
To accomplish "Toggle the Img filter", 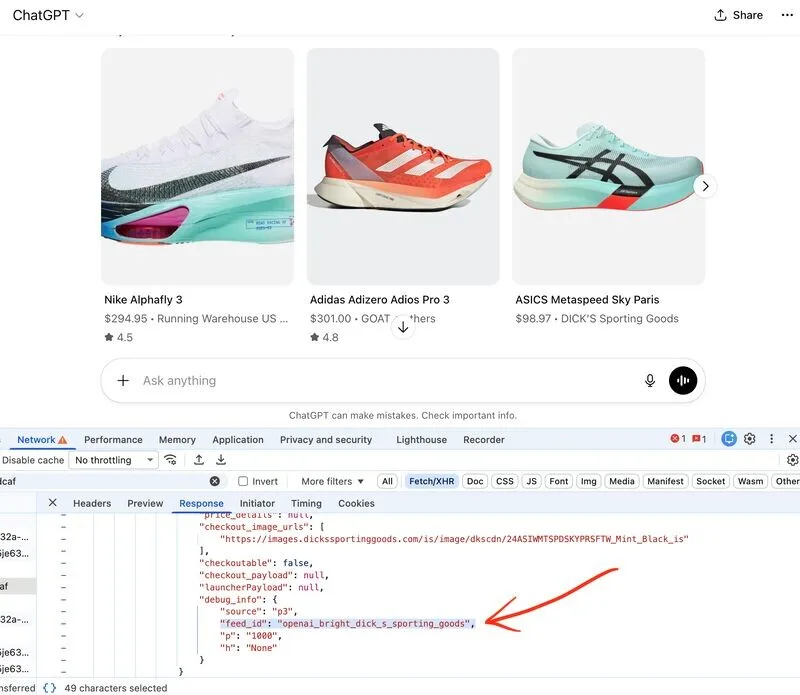I will click(x=588, y=481).
